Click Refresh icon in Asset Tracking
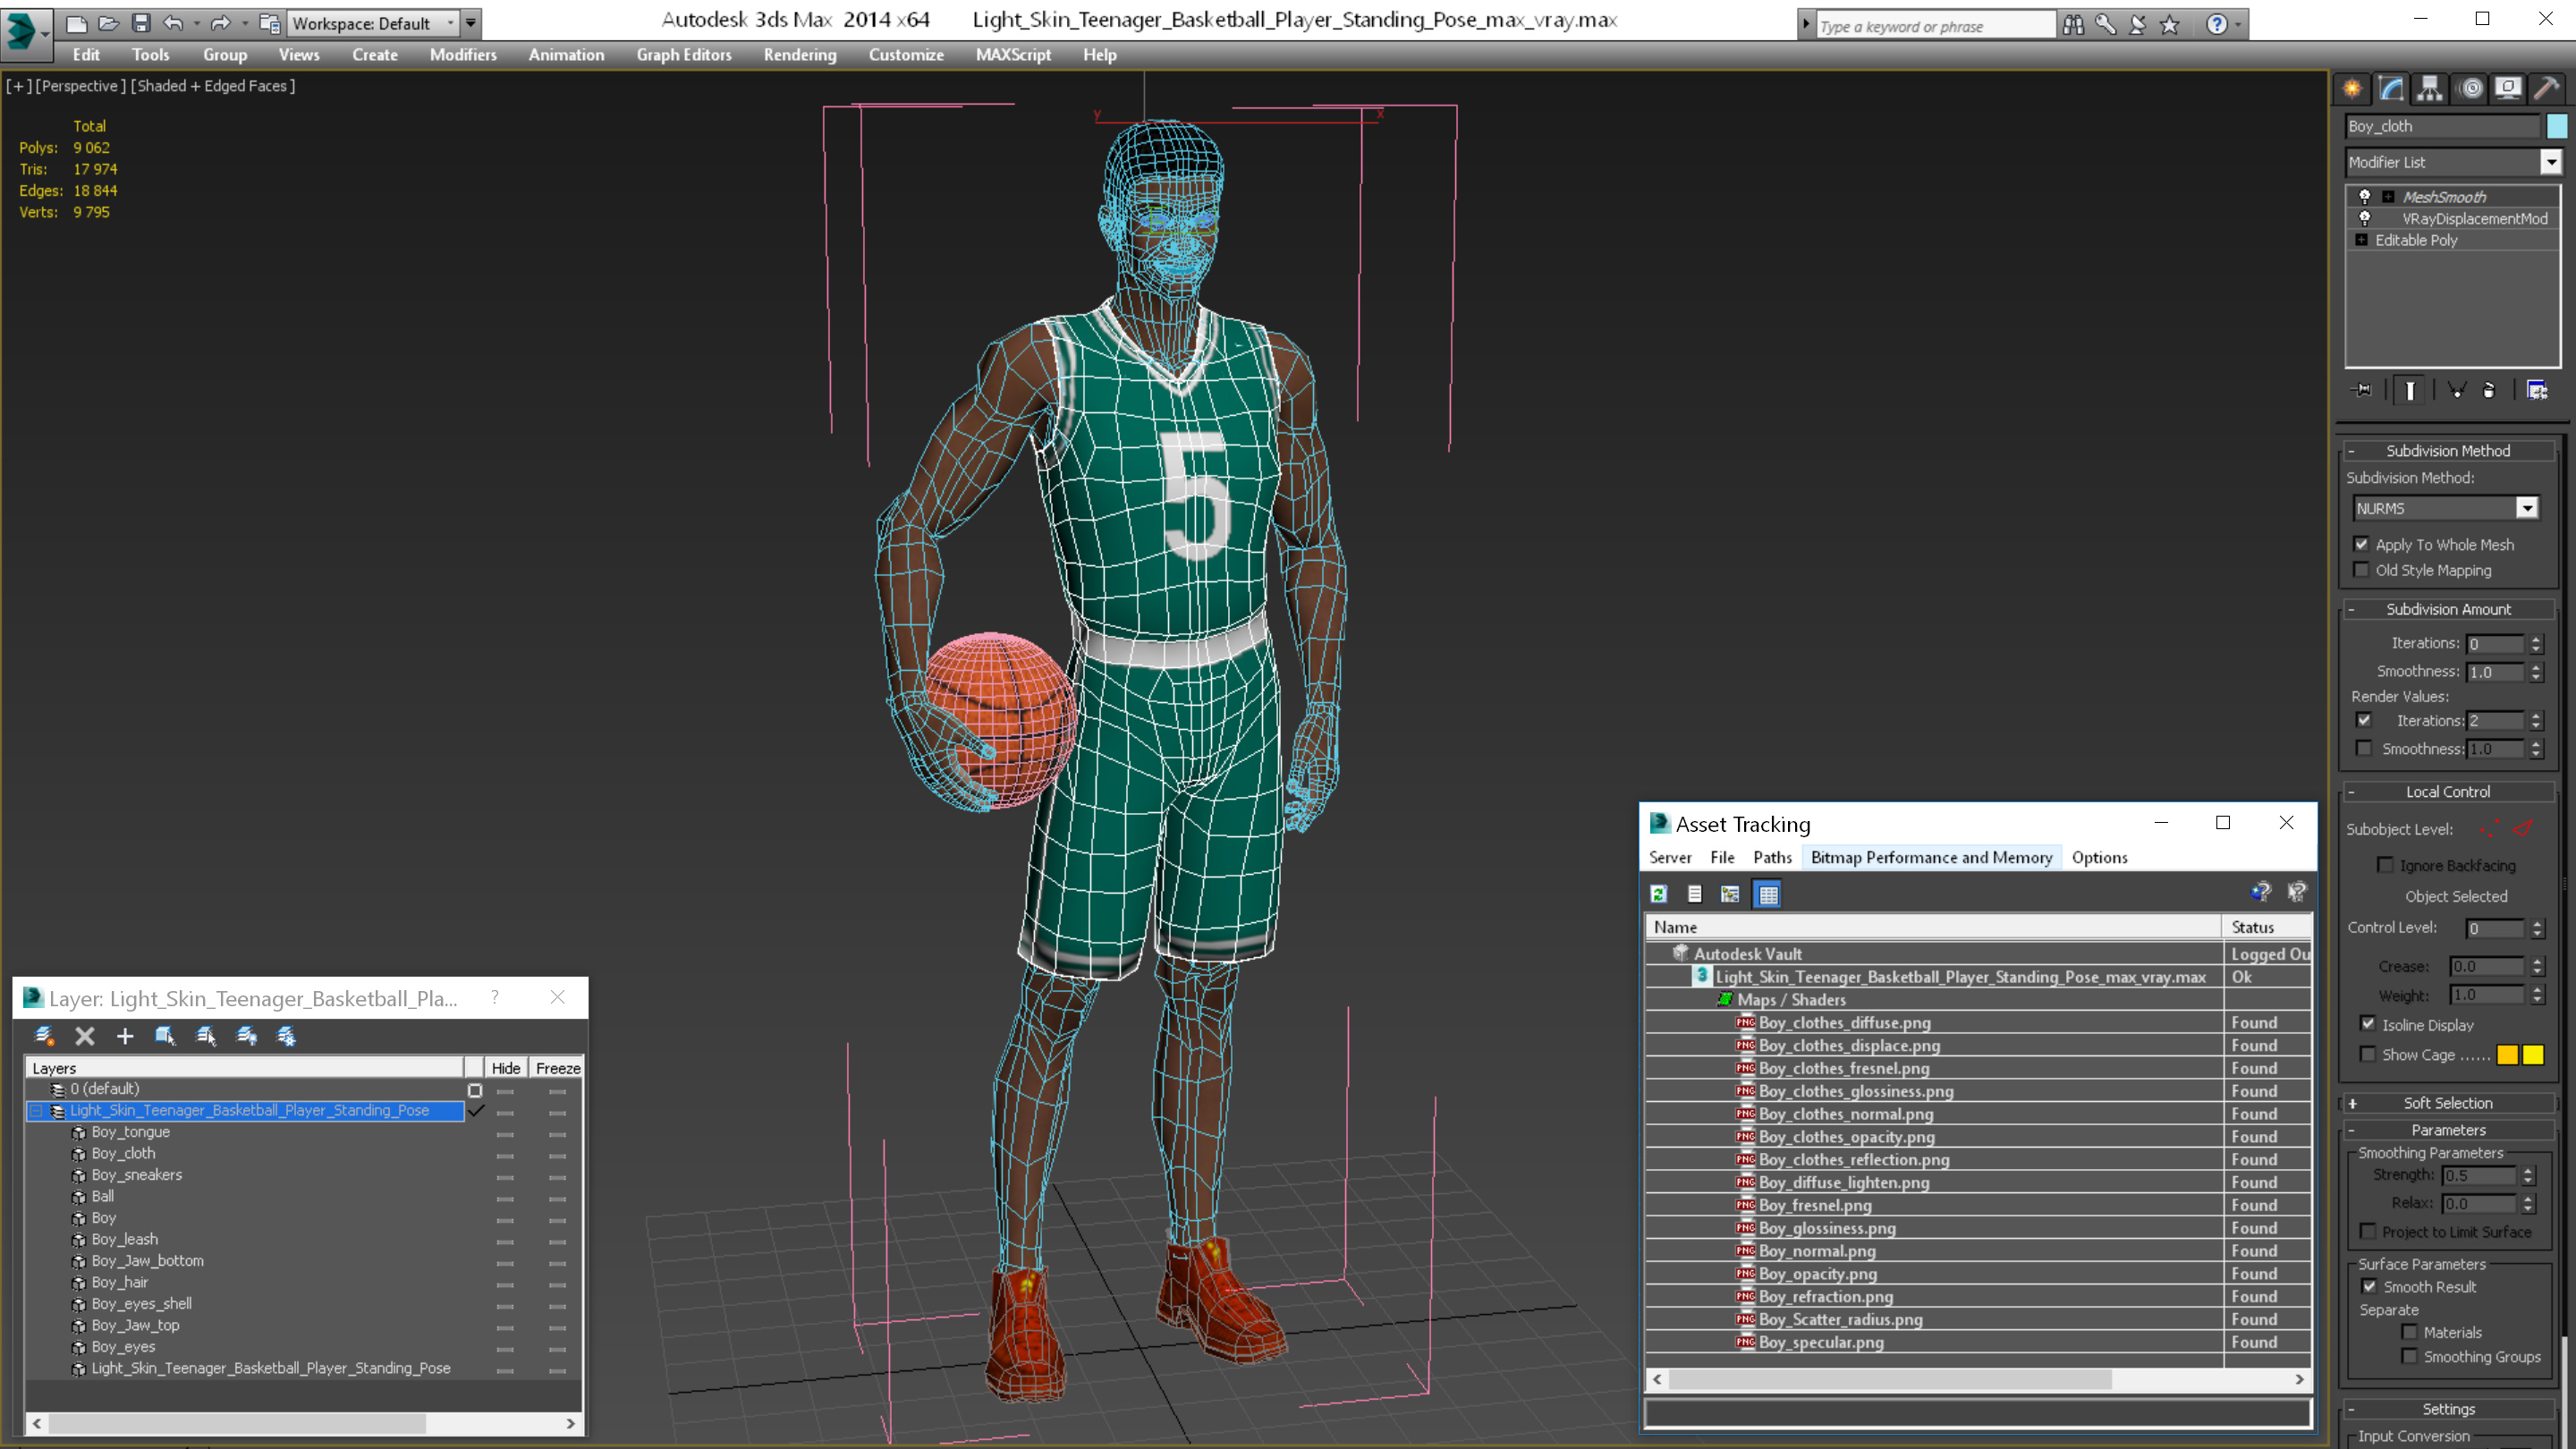2576x1449 pixels. [x=1659, y=894]
